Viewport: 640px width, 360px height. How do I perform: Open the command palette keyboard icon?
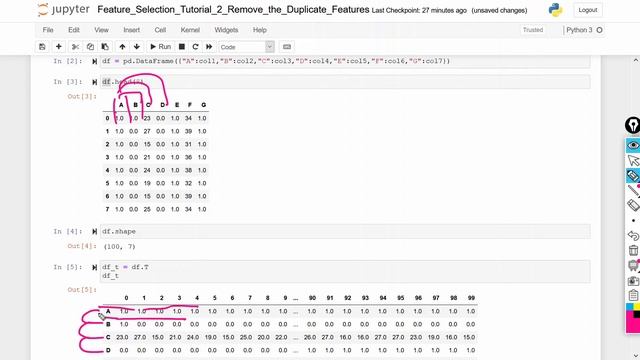tap(287, 47)
